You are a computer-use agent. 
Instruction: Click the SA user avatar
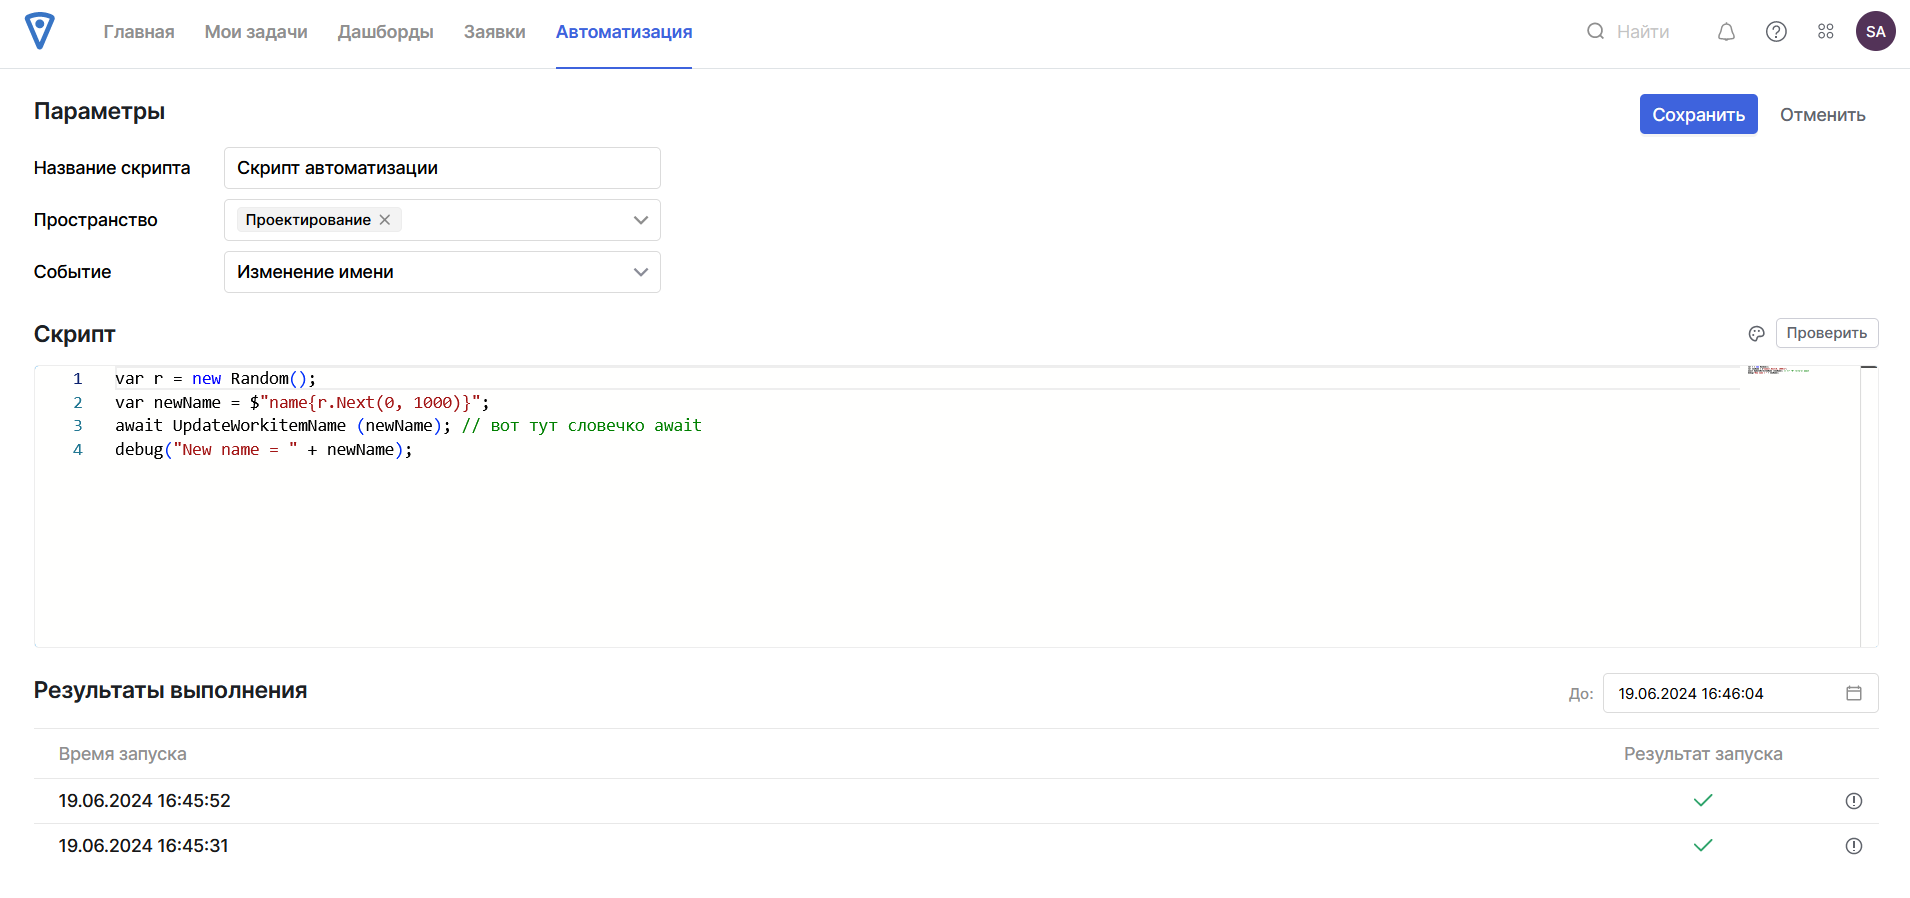pyautogui.click(x=1875, y=32)
